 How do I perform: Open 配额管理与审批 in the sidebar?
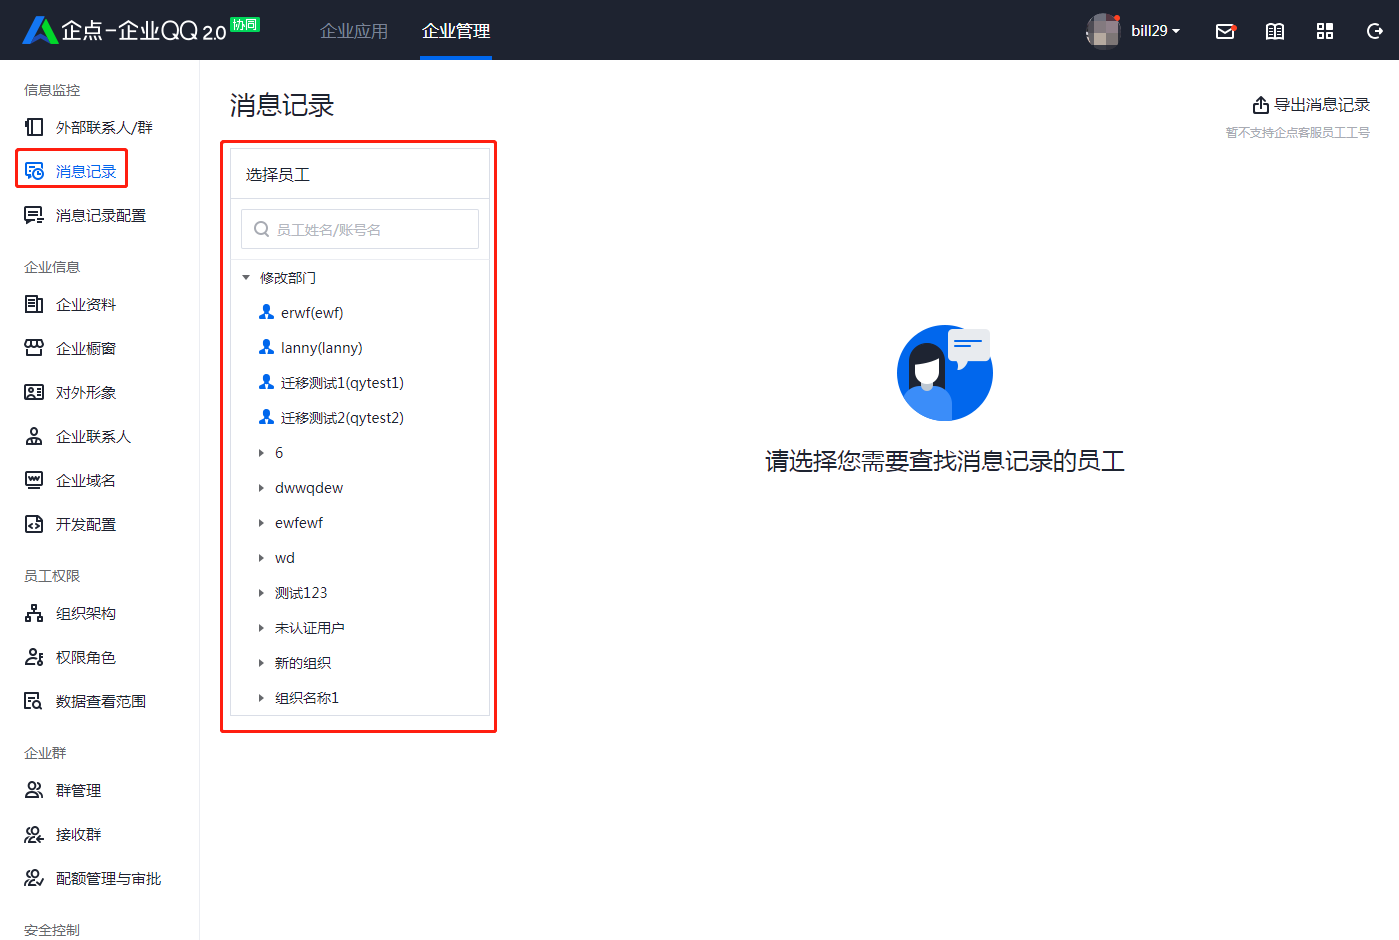point(109,878)
